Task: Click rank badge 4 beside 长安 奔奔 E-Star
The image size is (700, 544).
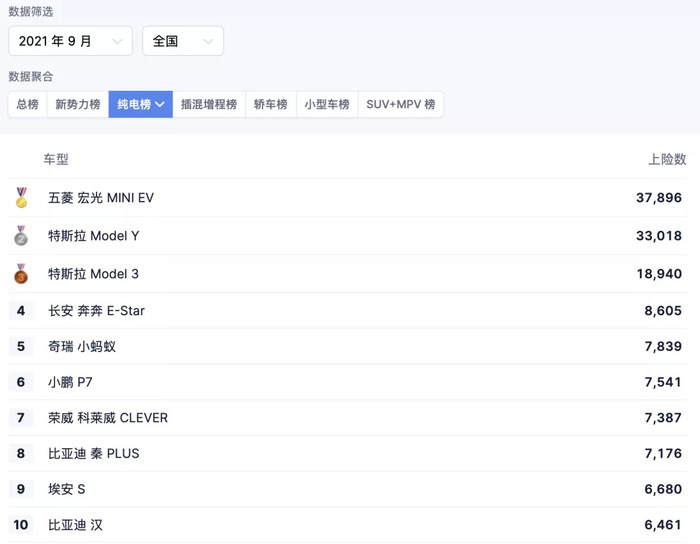Action: (21, 311)
